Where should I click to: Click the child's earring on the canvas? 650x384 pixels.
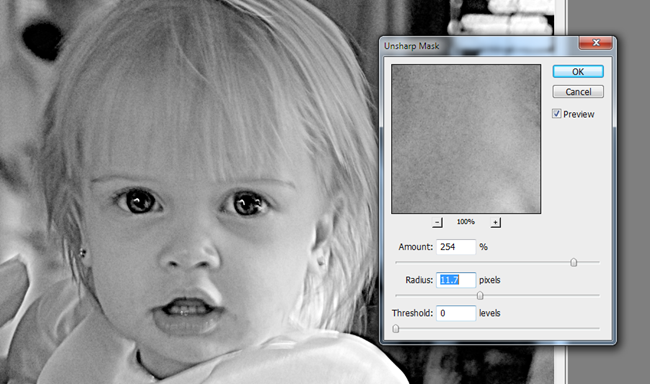click(x=82, y=252)
